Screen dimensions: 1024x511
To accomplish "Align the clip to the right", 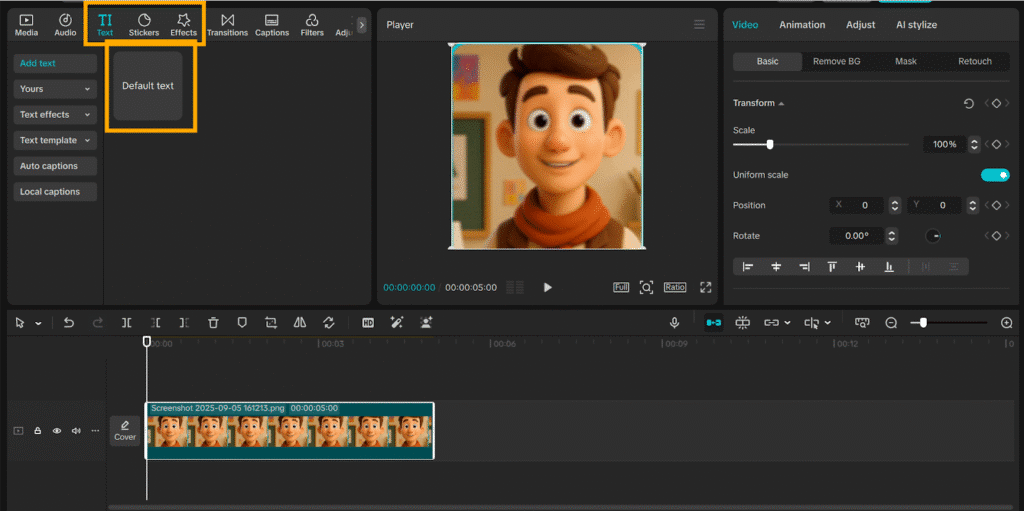I will click(x=805, y=267).
